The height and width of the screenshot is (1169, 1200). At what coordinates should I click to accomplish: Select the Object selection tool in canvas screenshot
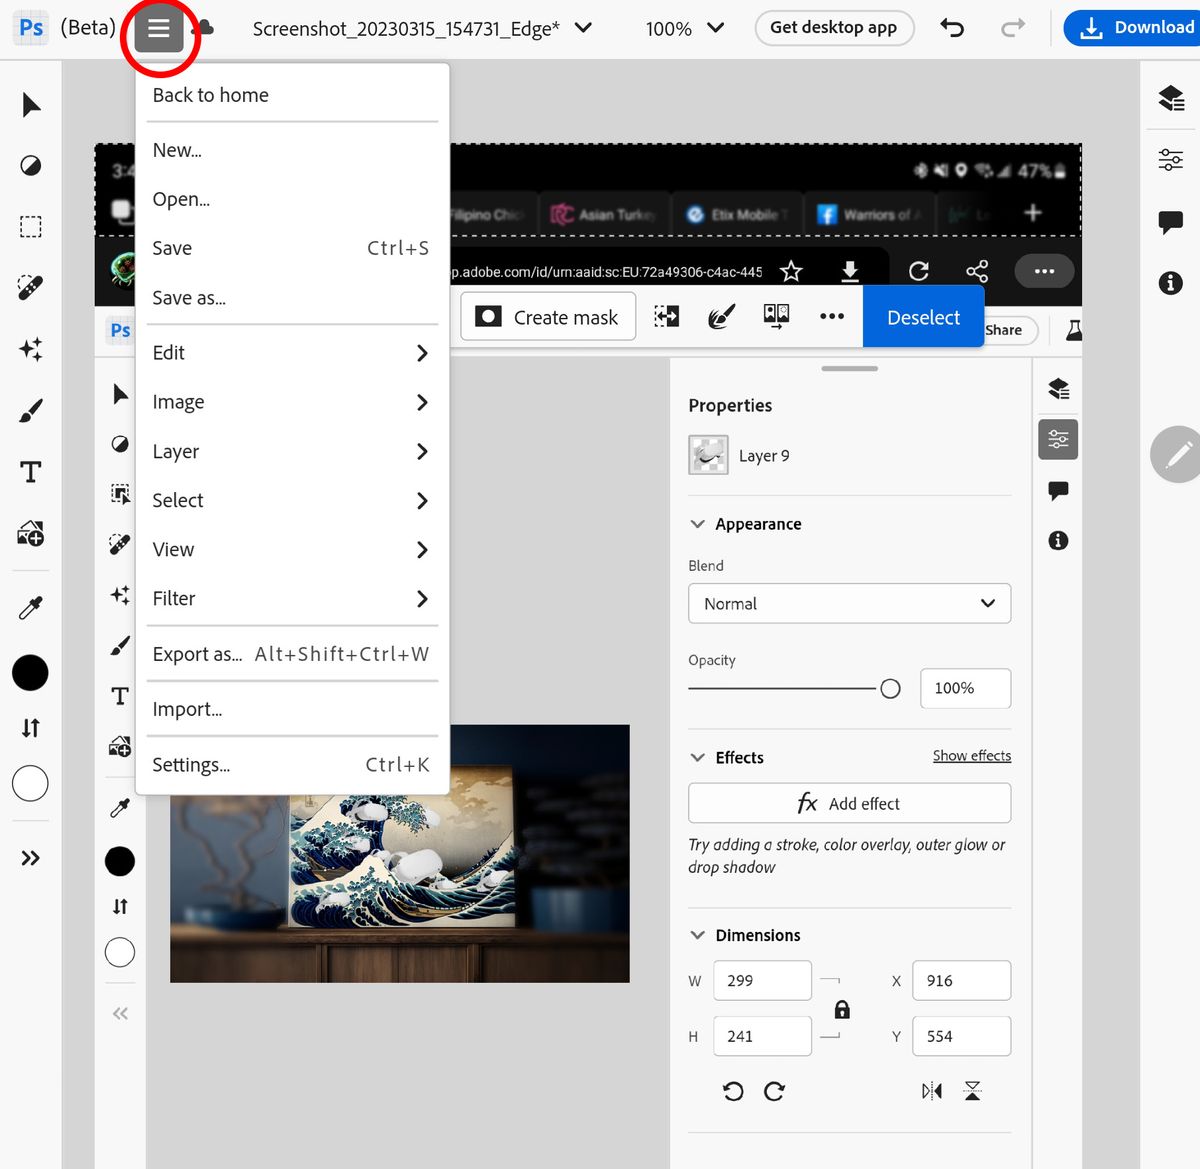(120, 494)
